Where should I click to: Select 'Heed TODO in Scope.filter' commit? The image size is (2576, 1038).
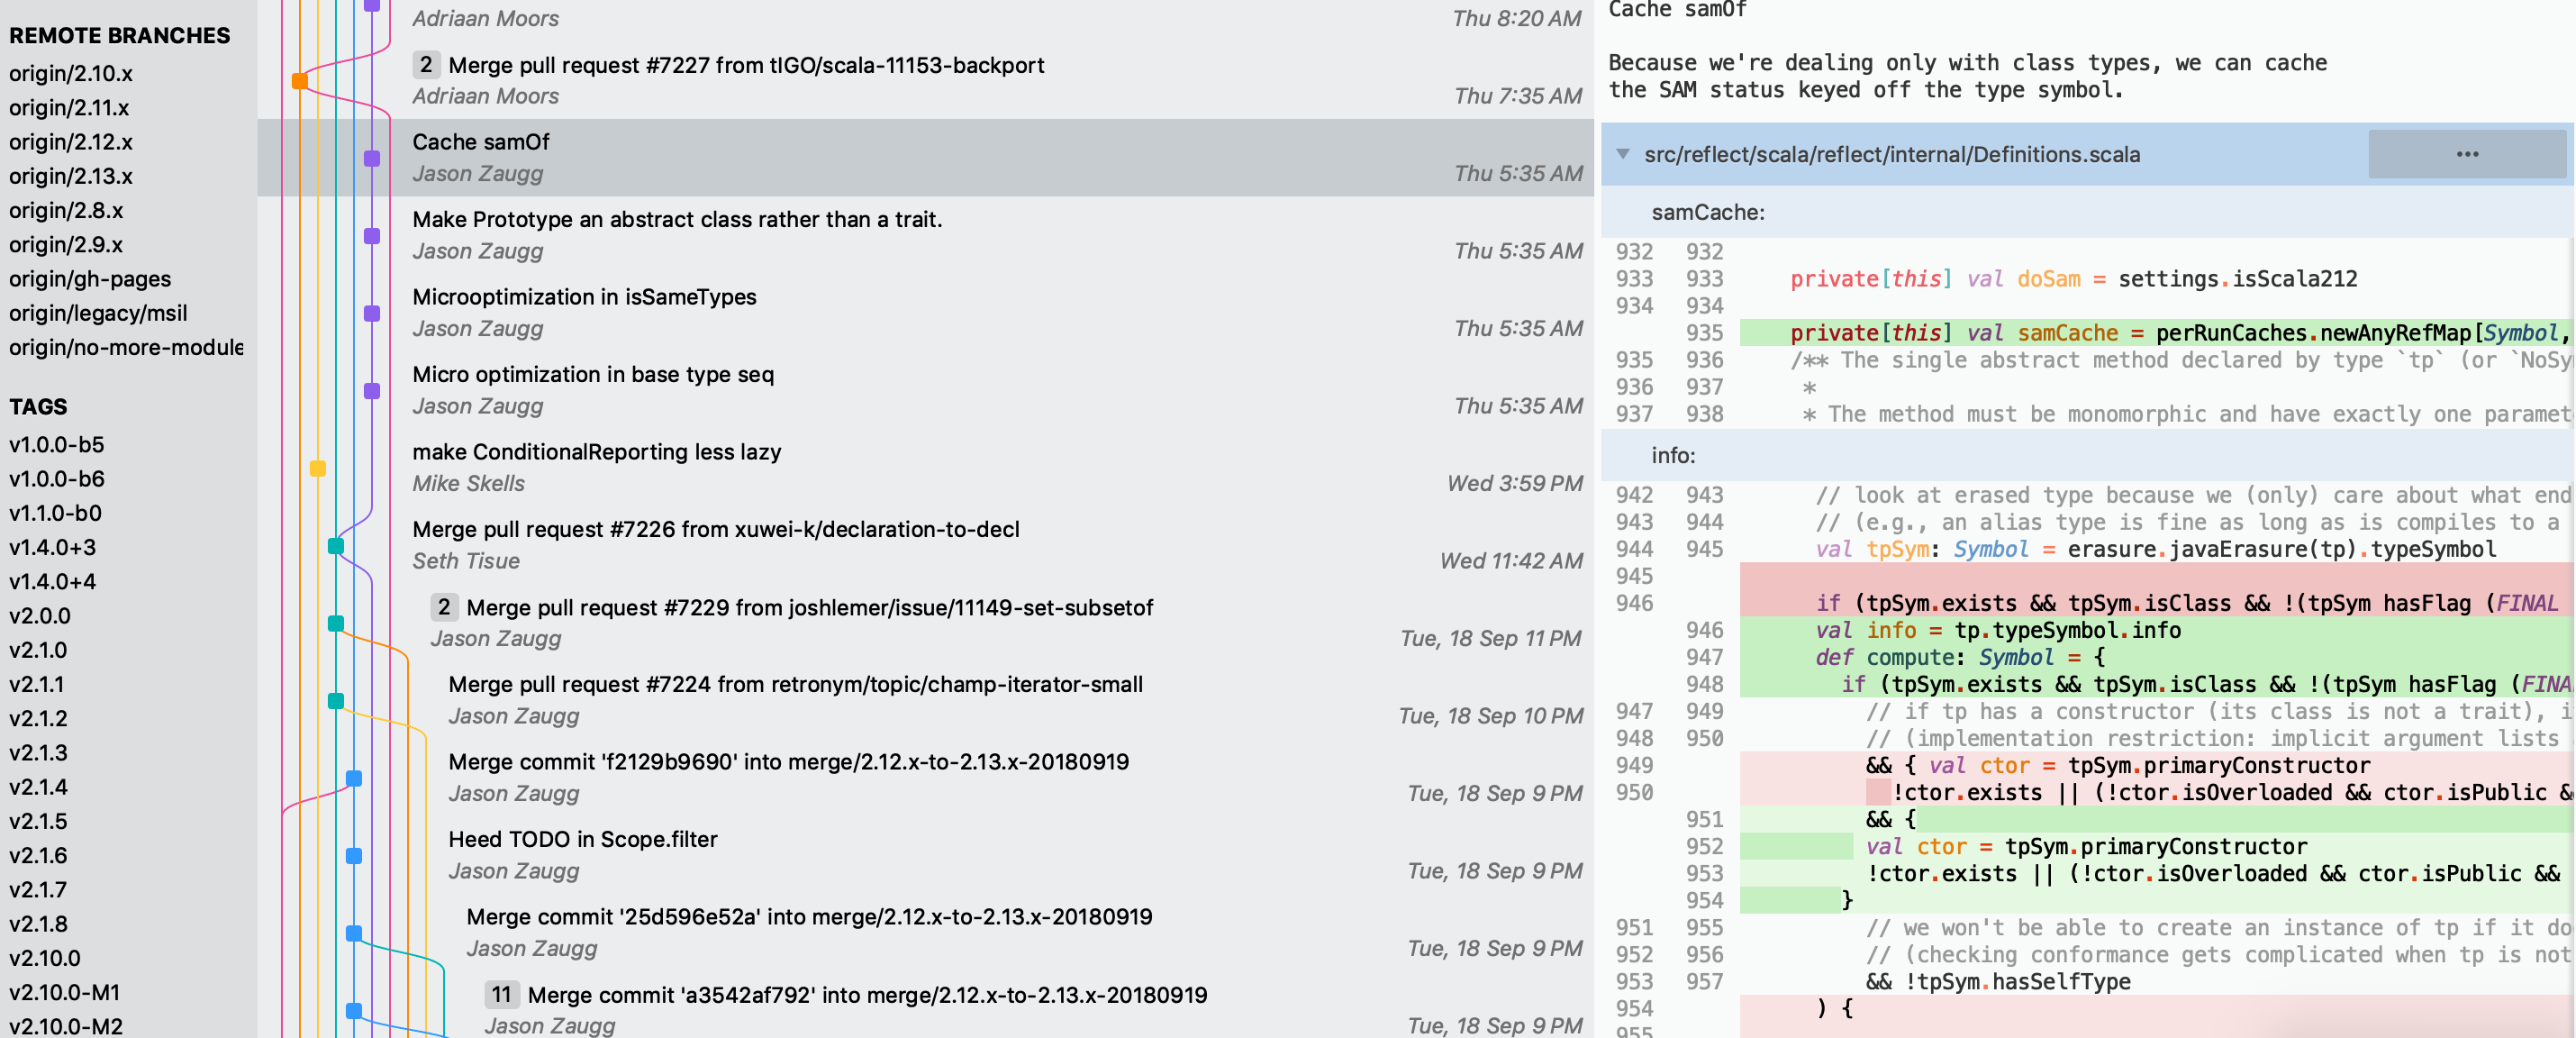click(925, 855)
